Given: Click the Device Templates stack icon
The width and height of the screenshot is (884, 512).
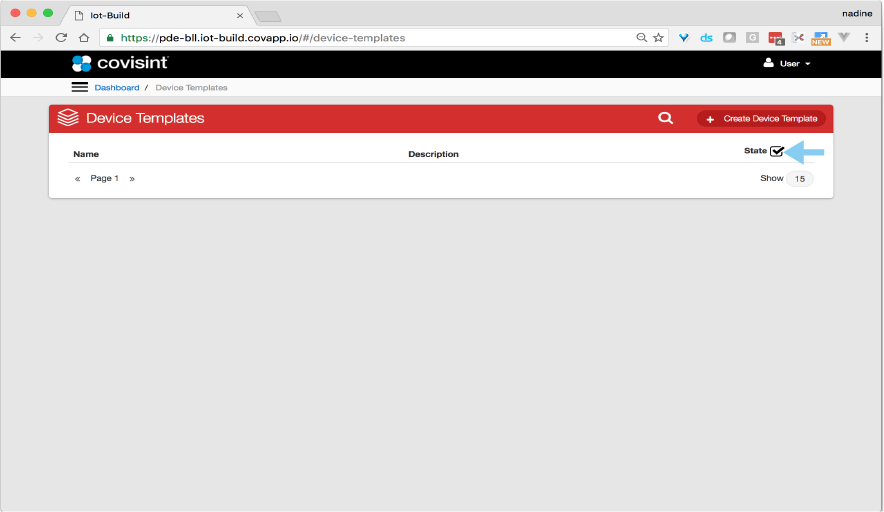Looking at the screenshot, I should (x=68, y=118).
